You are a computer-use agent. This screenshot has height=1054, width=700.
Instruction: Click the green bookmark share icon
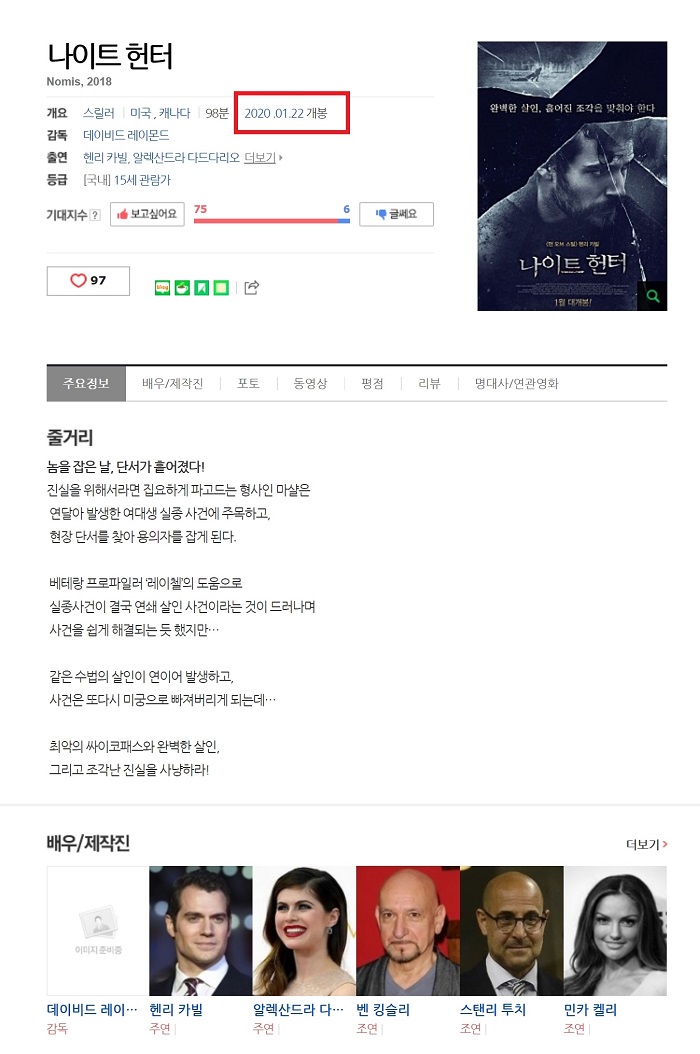(201, 288)
